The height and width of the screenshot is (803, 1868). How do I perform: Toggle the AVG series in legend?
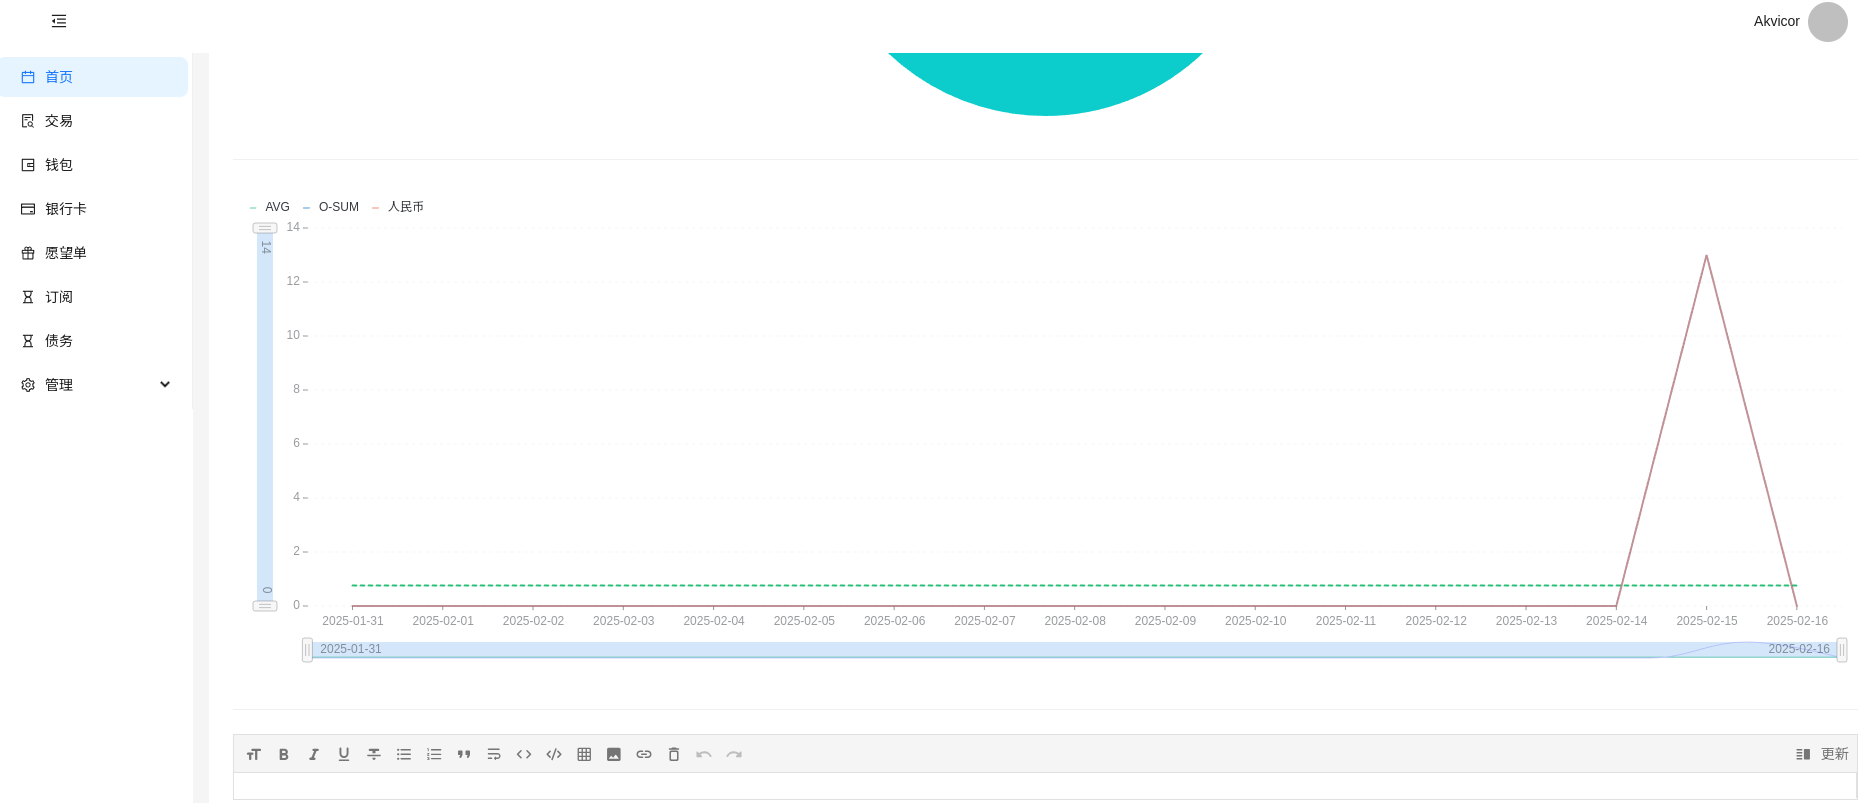click(x=270, y=207)
